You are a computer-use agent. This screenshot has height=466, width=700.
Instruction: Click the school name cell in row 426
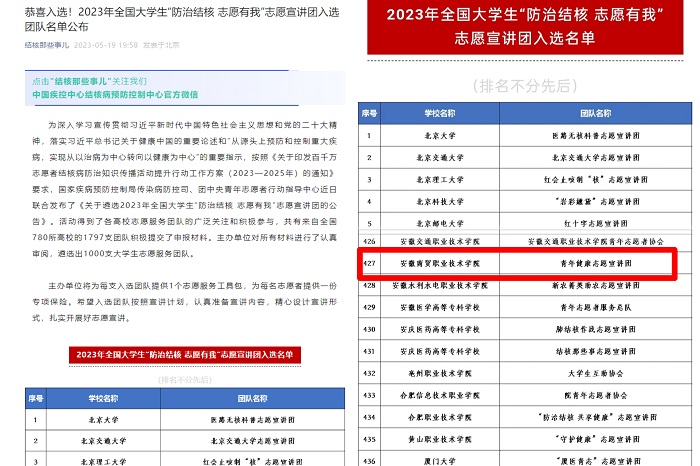pyautogui.click(x=440, y=241)
